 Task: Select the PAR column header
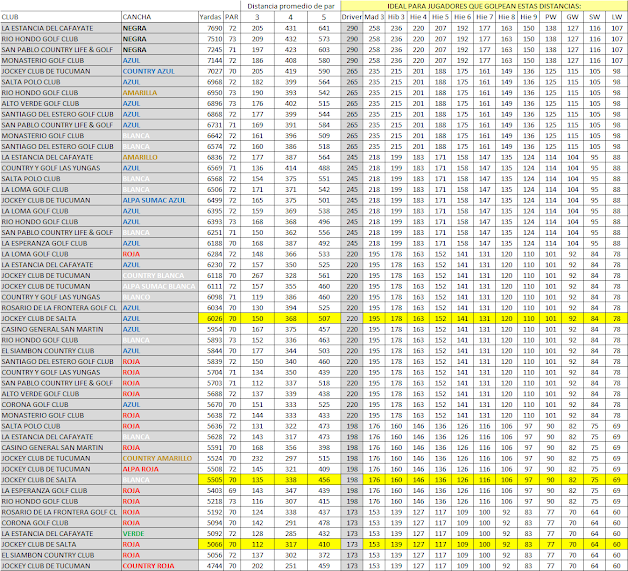[232, 17]
